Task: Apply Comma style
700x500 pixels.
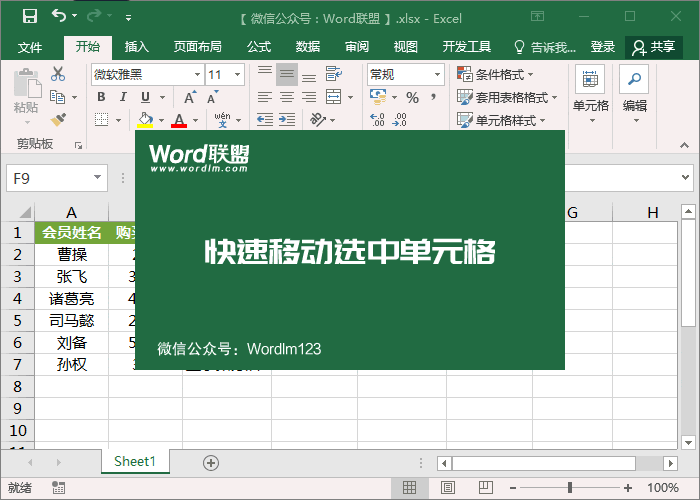Action: coord(433,97)
